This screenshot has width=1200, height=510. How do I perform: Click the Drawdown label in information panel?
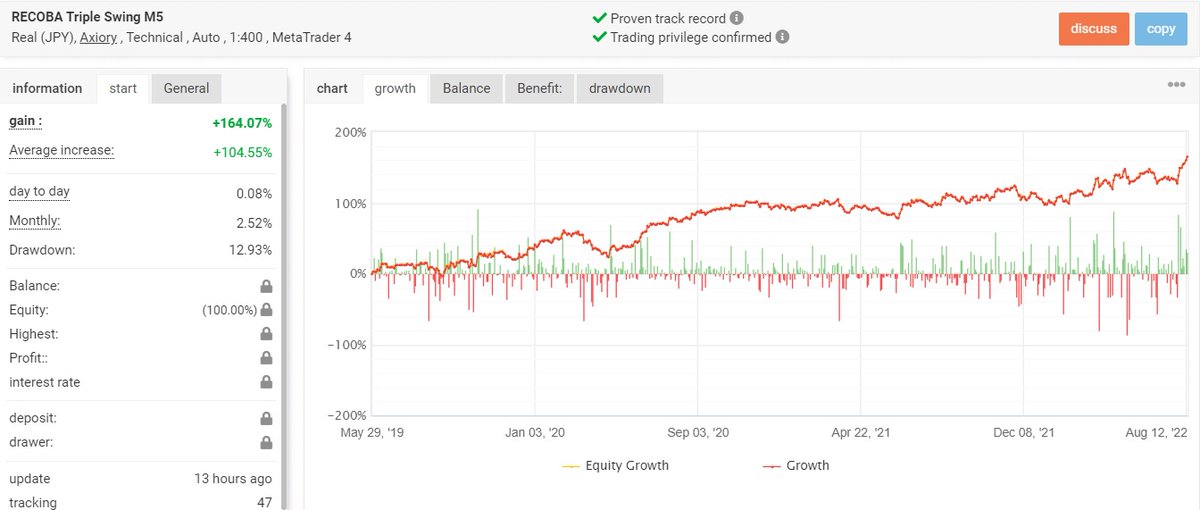click(x=42, y=249)
